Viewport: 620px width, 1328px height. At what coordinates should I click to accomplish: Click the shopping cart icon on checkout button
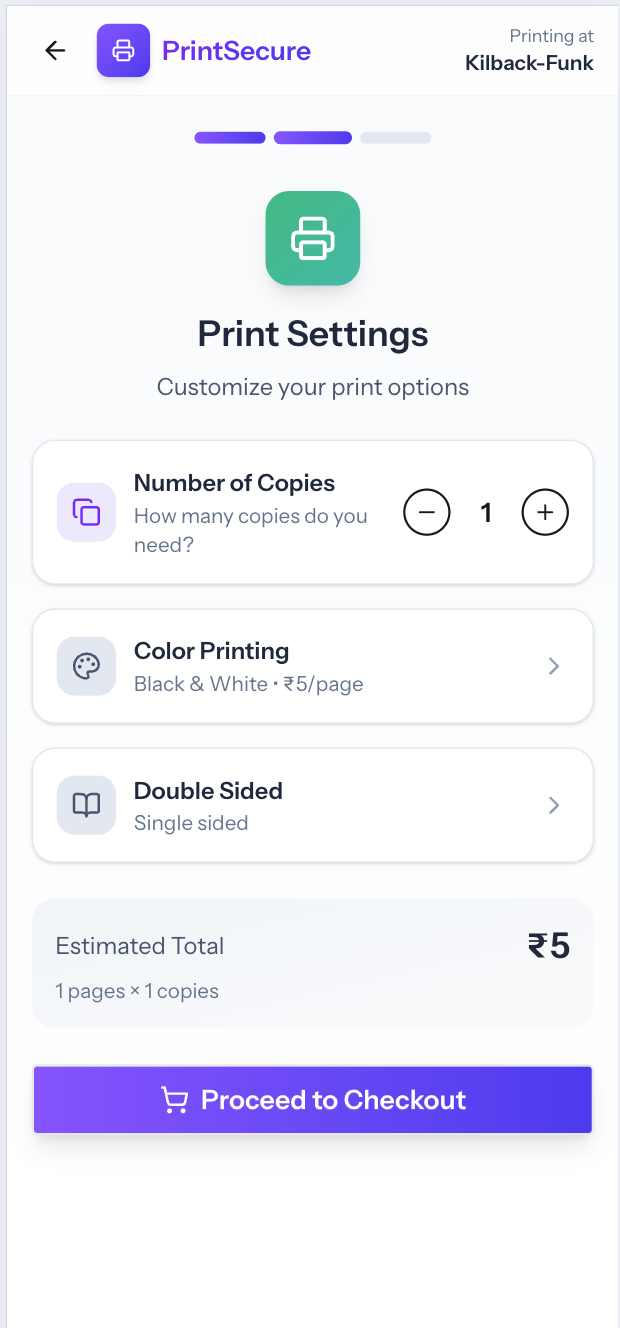(176, 1099)
